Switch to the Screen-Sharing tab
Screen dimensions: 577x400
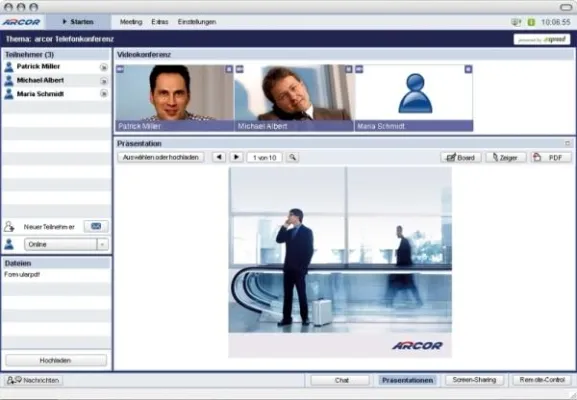474,380
